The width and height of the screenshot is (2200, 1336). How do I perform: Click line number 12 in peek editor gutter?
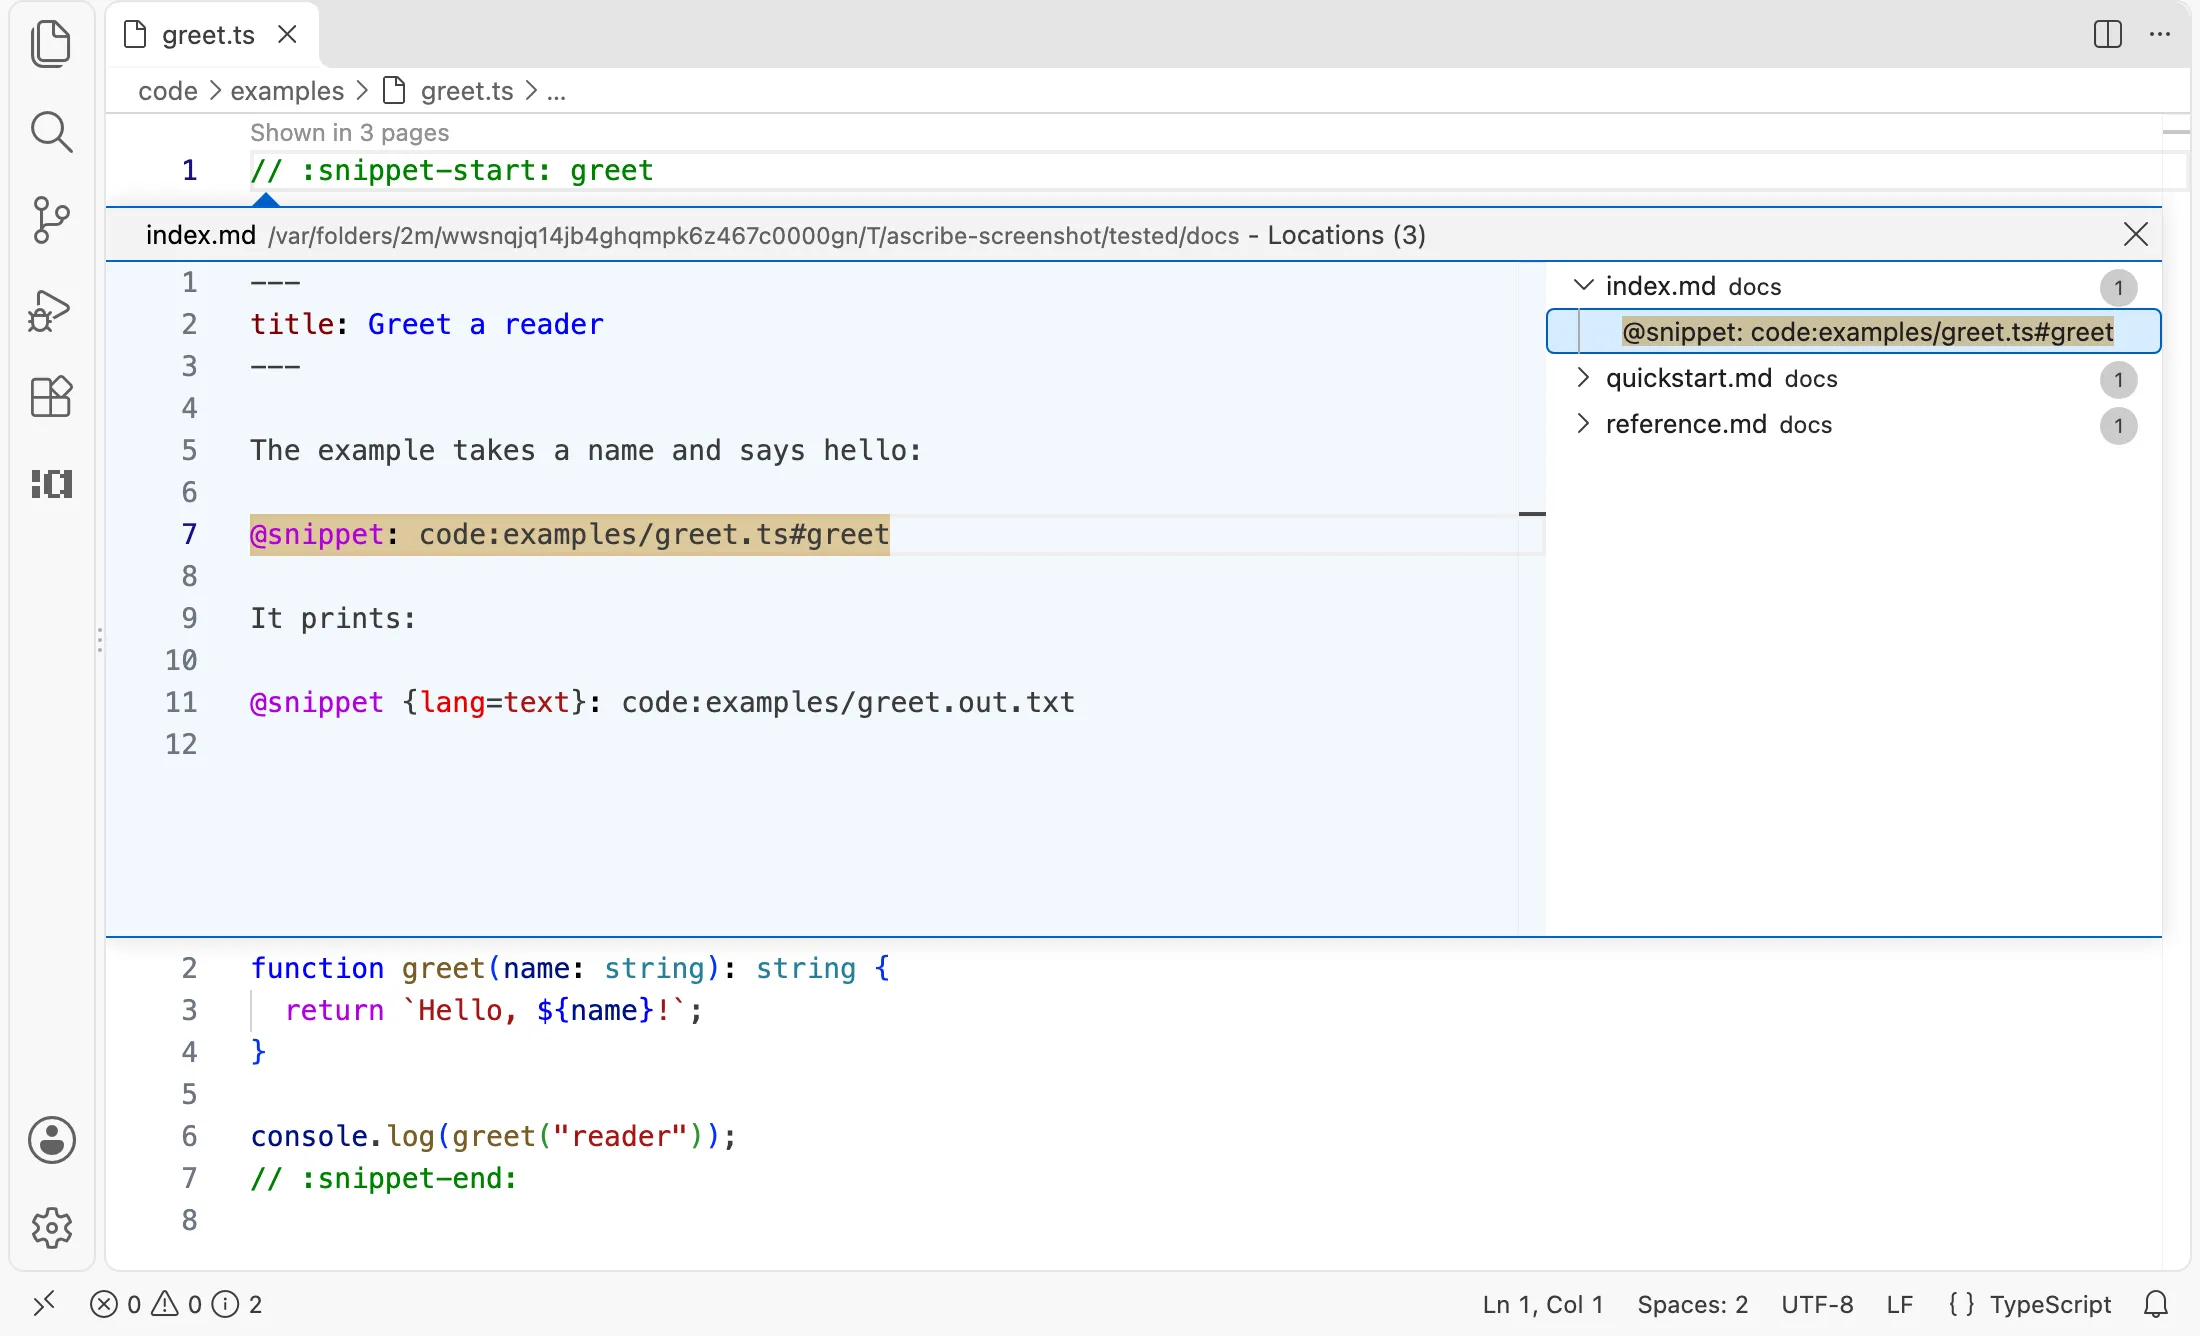181,744
